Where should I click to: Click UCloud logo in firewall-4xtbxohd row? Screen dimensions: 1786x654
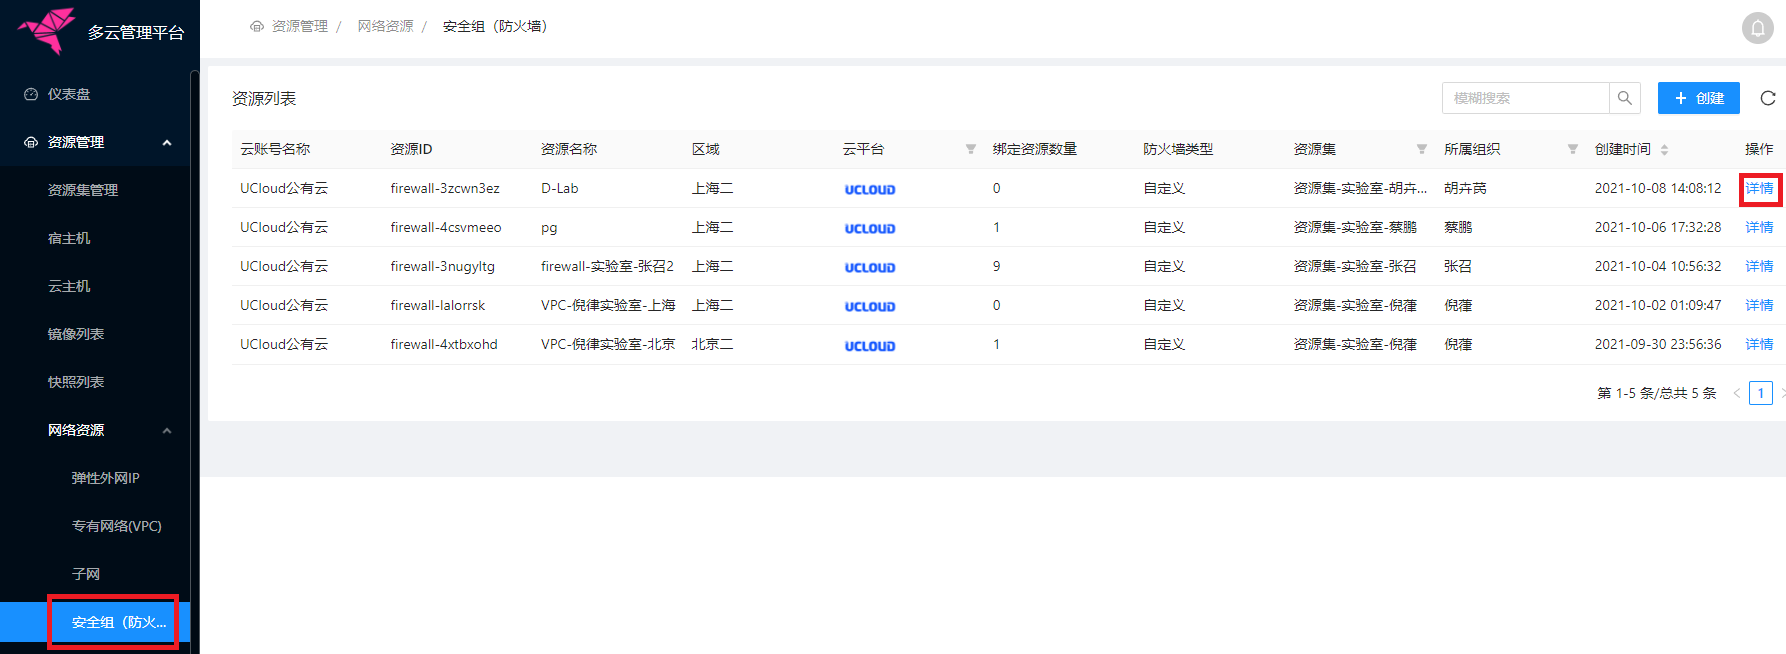coord(870,346)
